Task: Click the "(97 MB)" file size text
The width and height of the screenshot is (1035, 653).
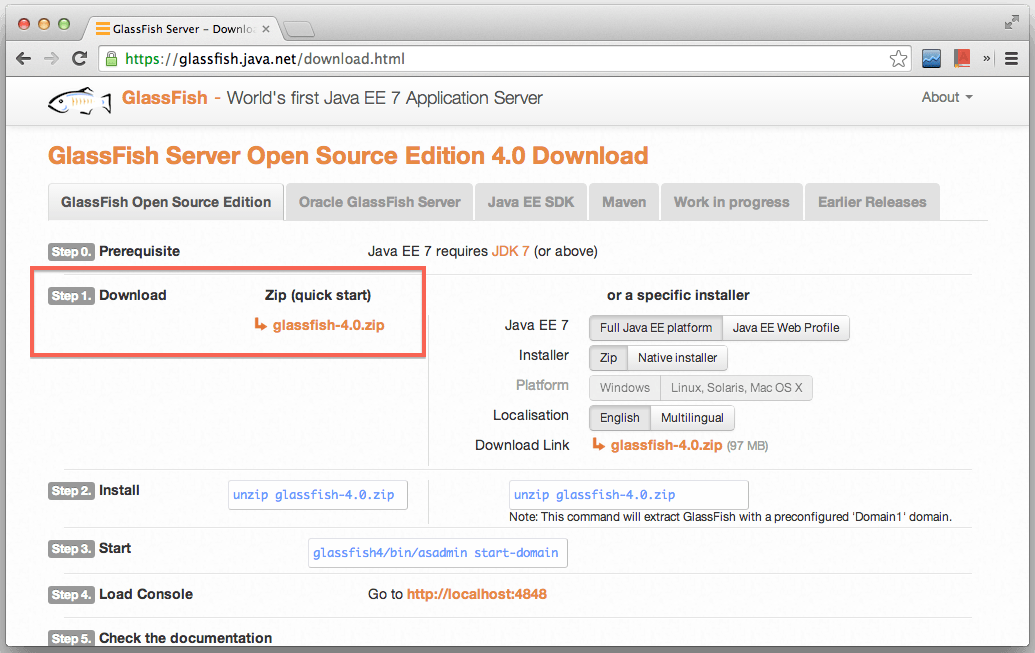Action: coord(747,446)
